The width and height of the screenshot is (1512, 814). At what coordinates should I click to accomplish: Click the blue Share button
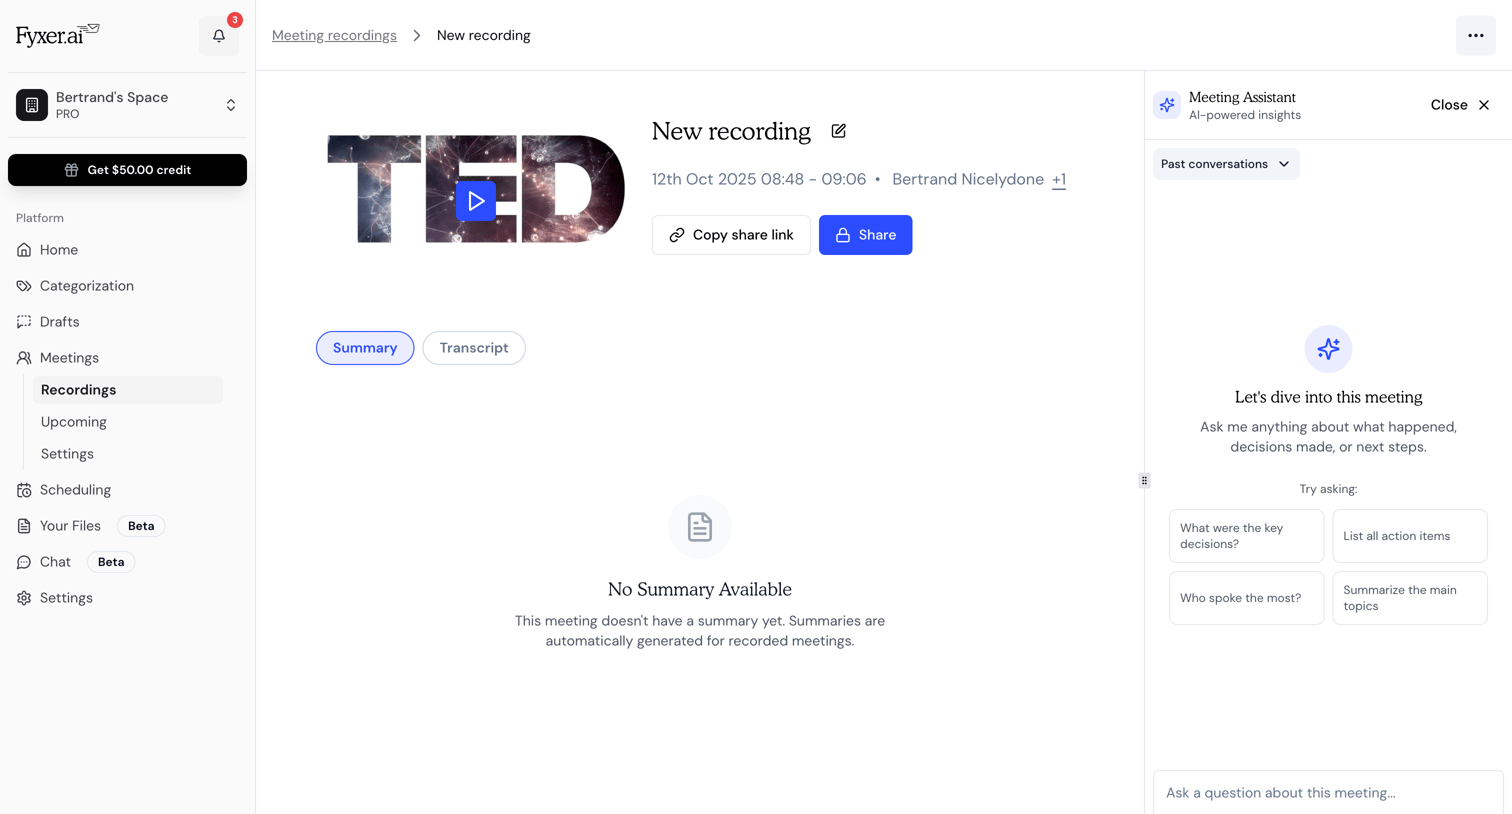pyautogui.click(x=865, y=235)
